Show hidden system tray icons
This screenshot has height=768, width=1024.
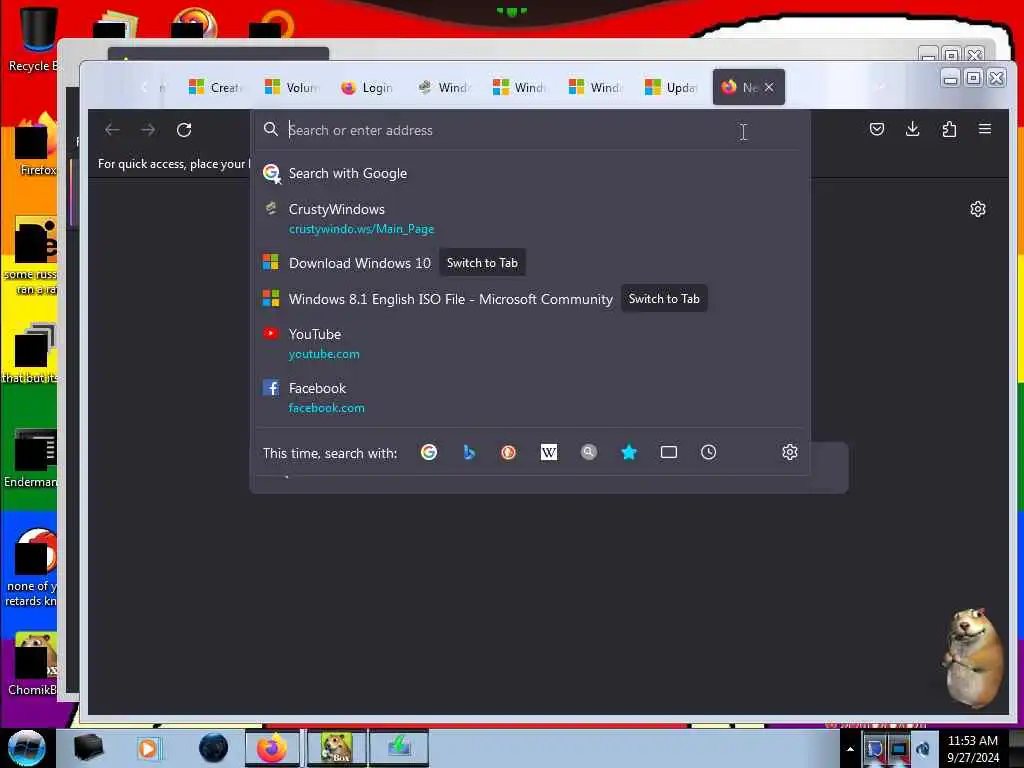click(850, 748)
